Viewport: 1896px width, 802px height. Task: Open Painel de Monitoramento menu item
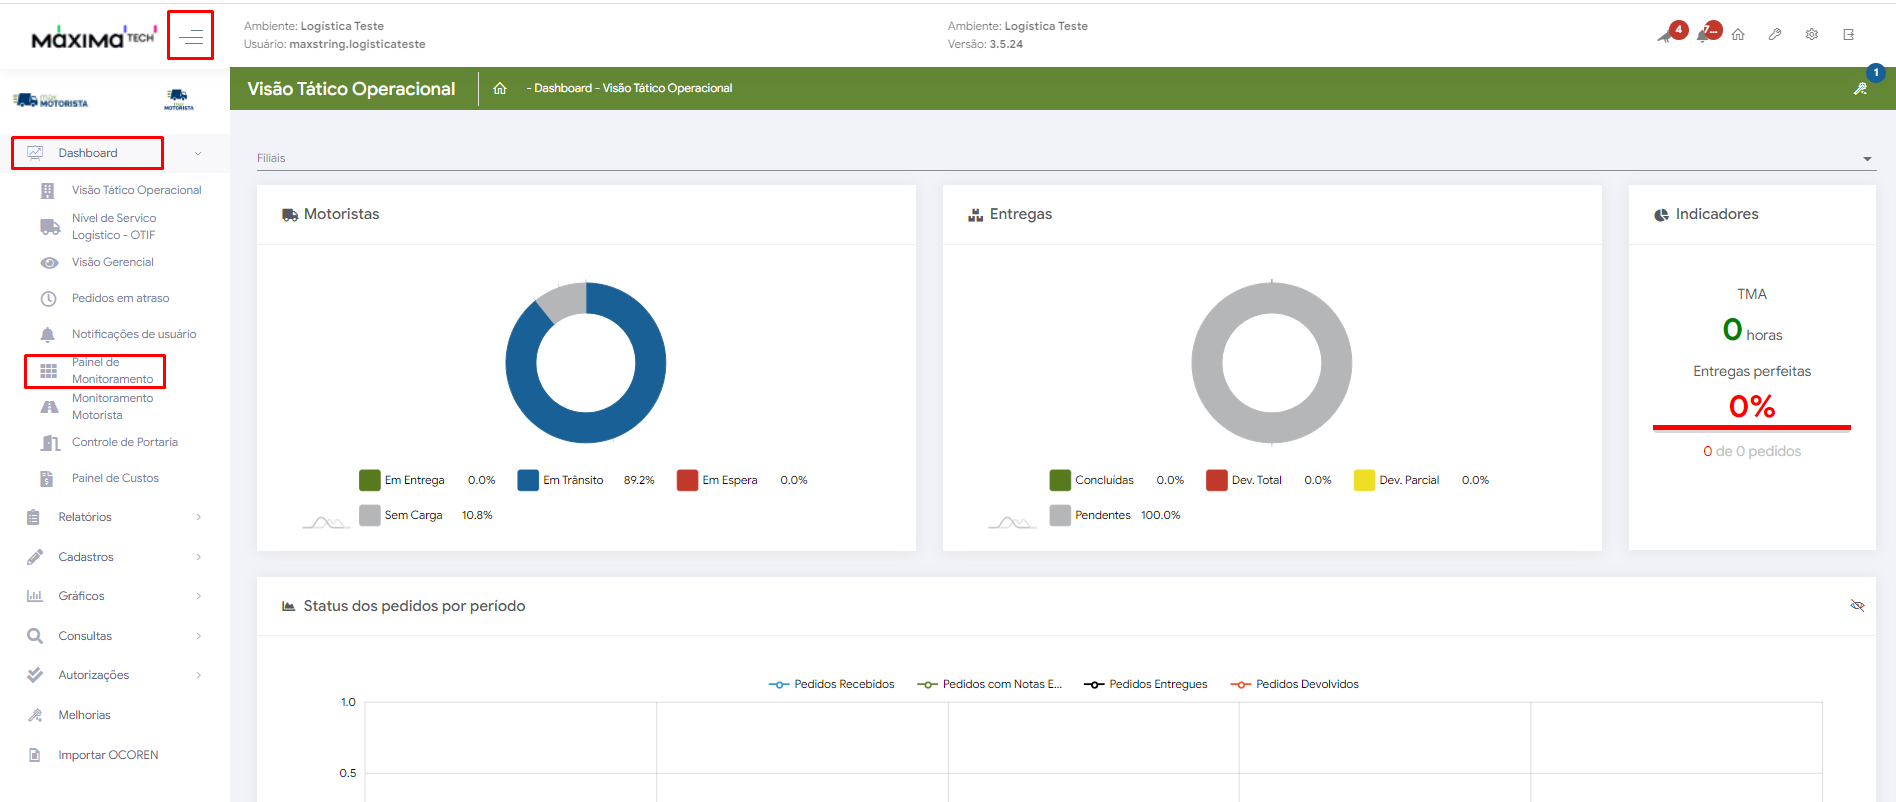tap(112, 371)
